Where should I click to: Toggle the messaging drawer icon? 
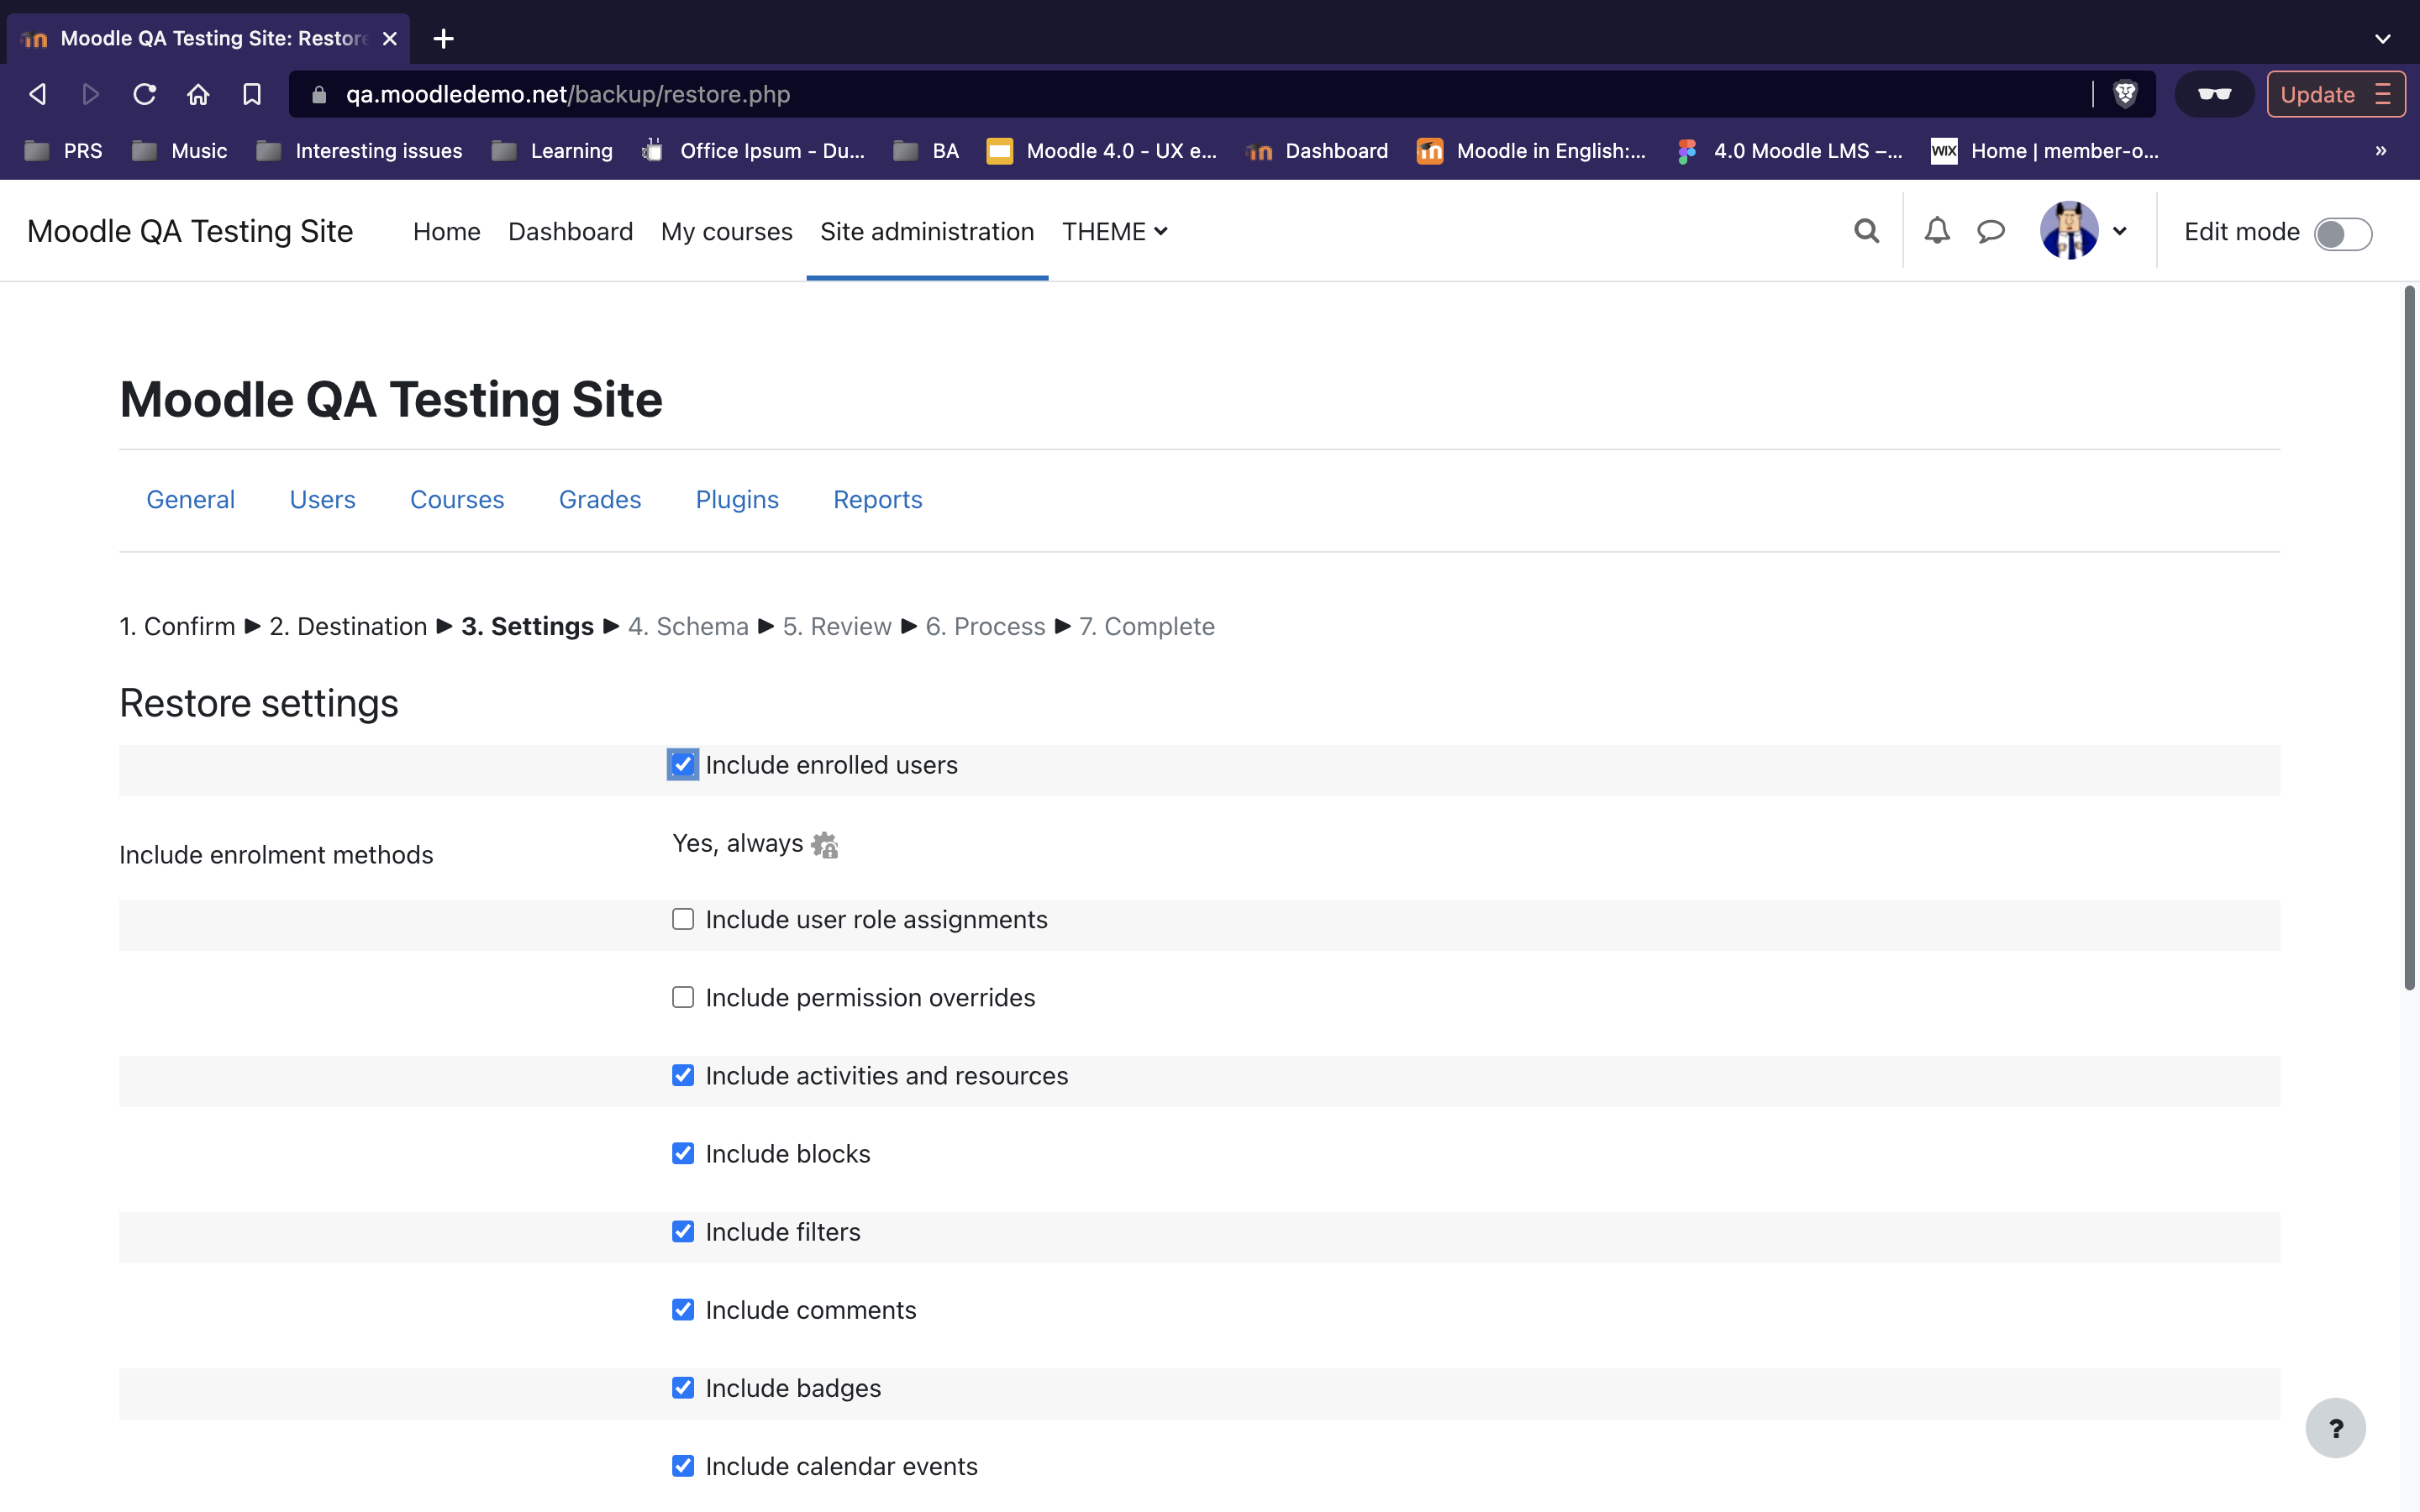(1991, 231)
